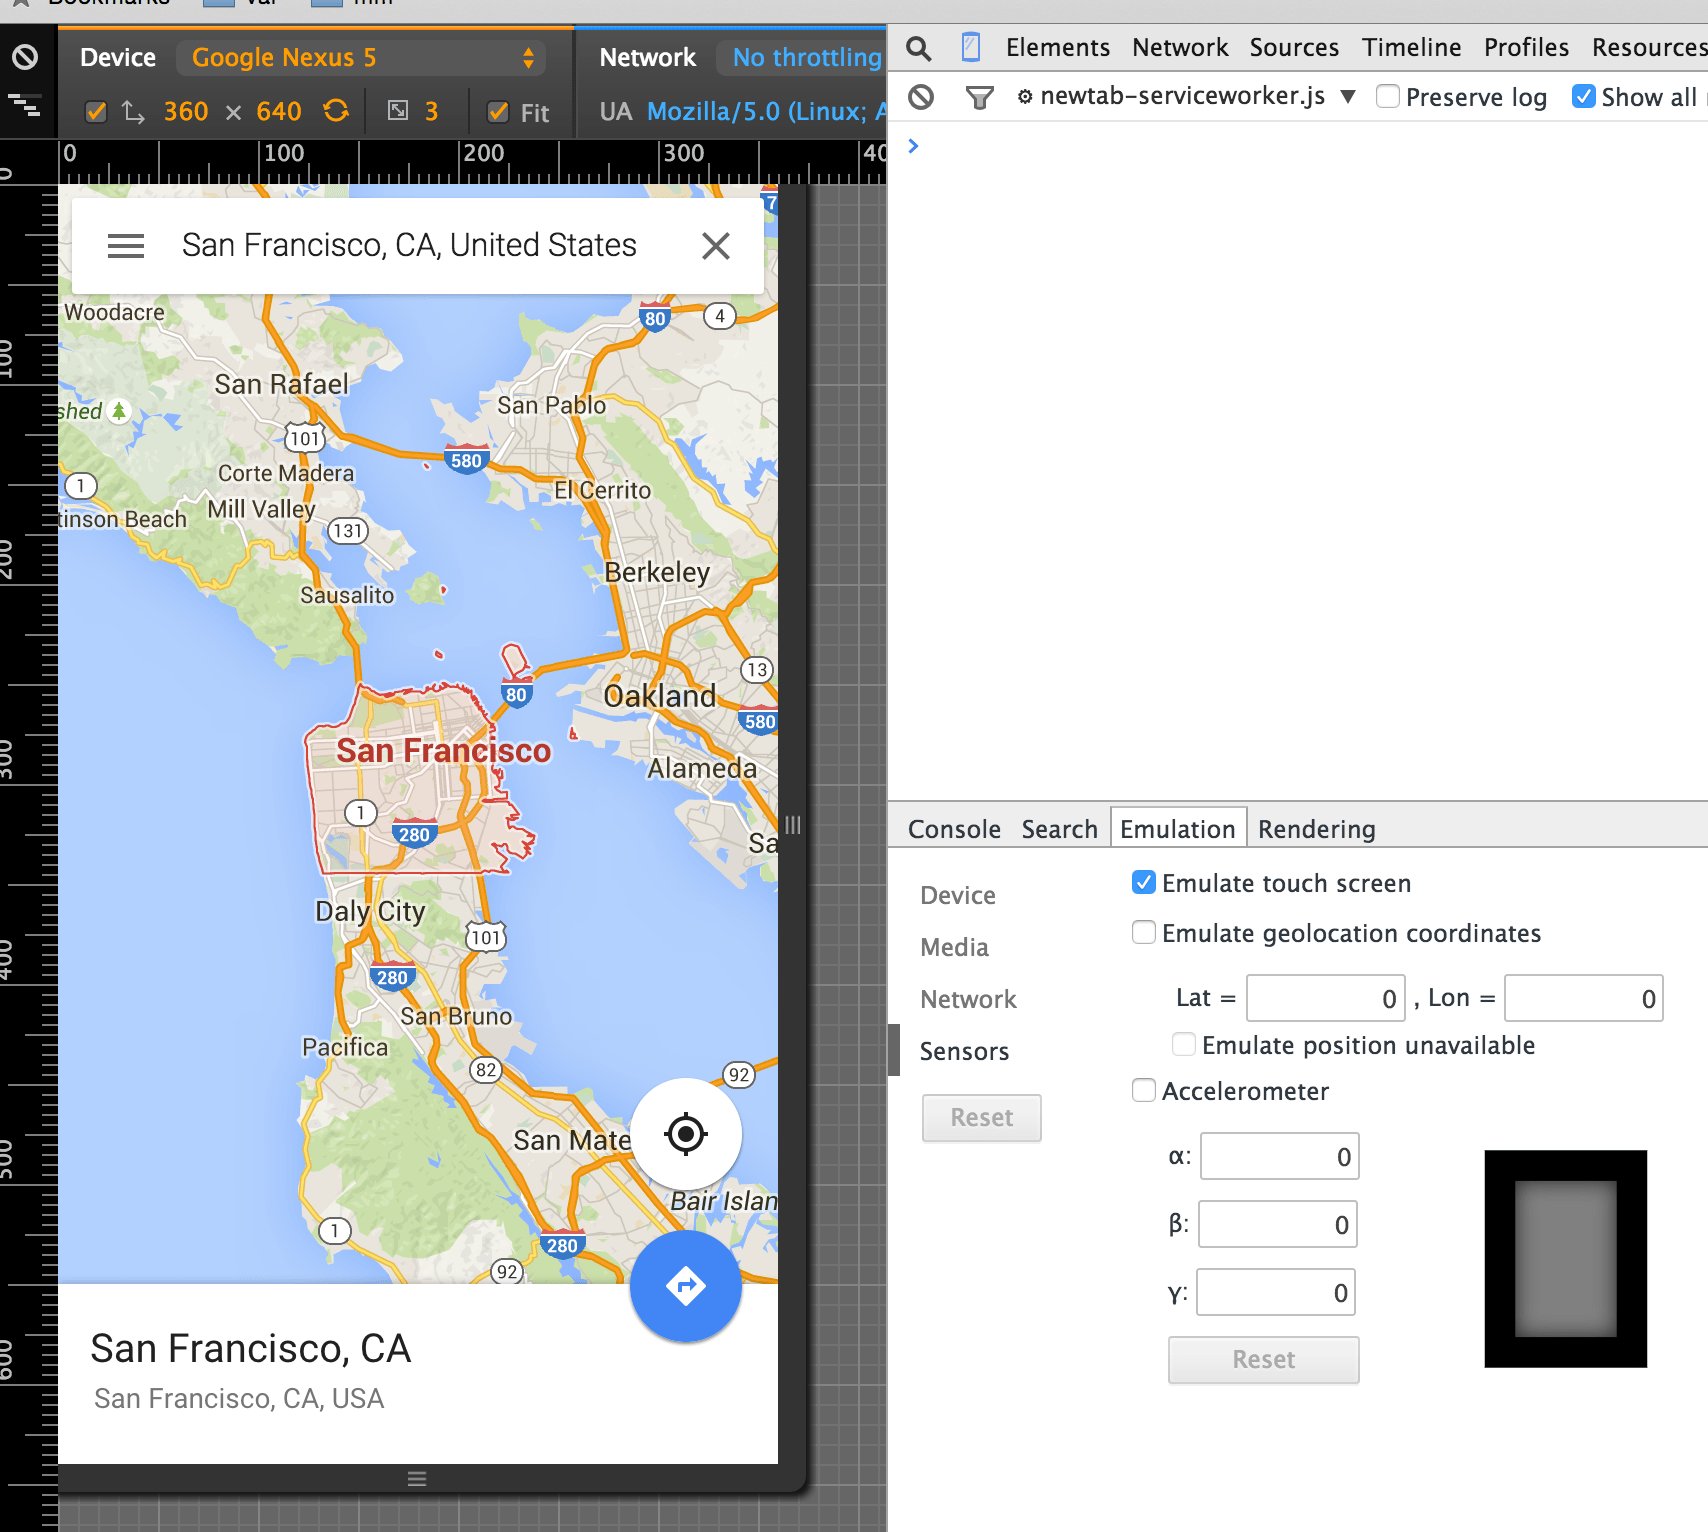The width and height of the screenshot is (1708, 1532).
Task: Tap the blue directions button
Action: [686, 1286]
